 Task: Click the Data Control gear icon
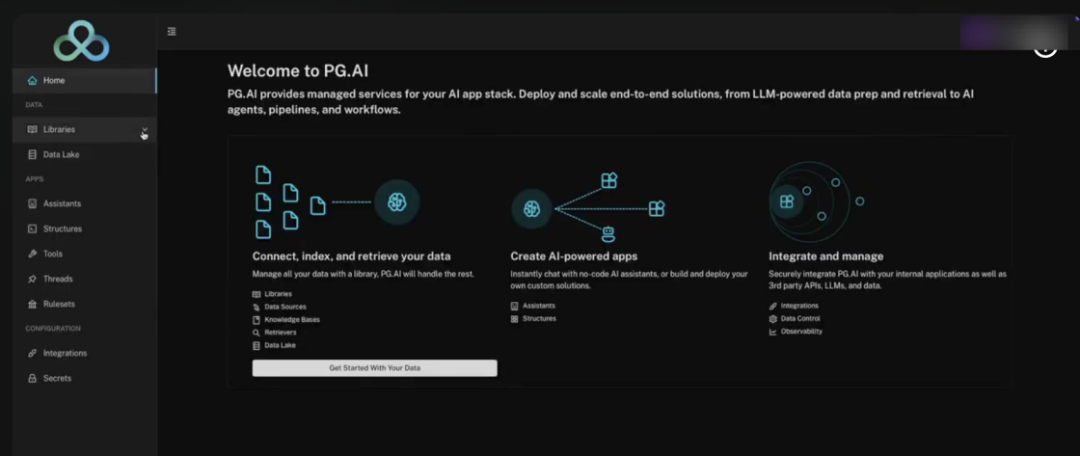[773, 319]
